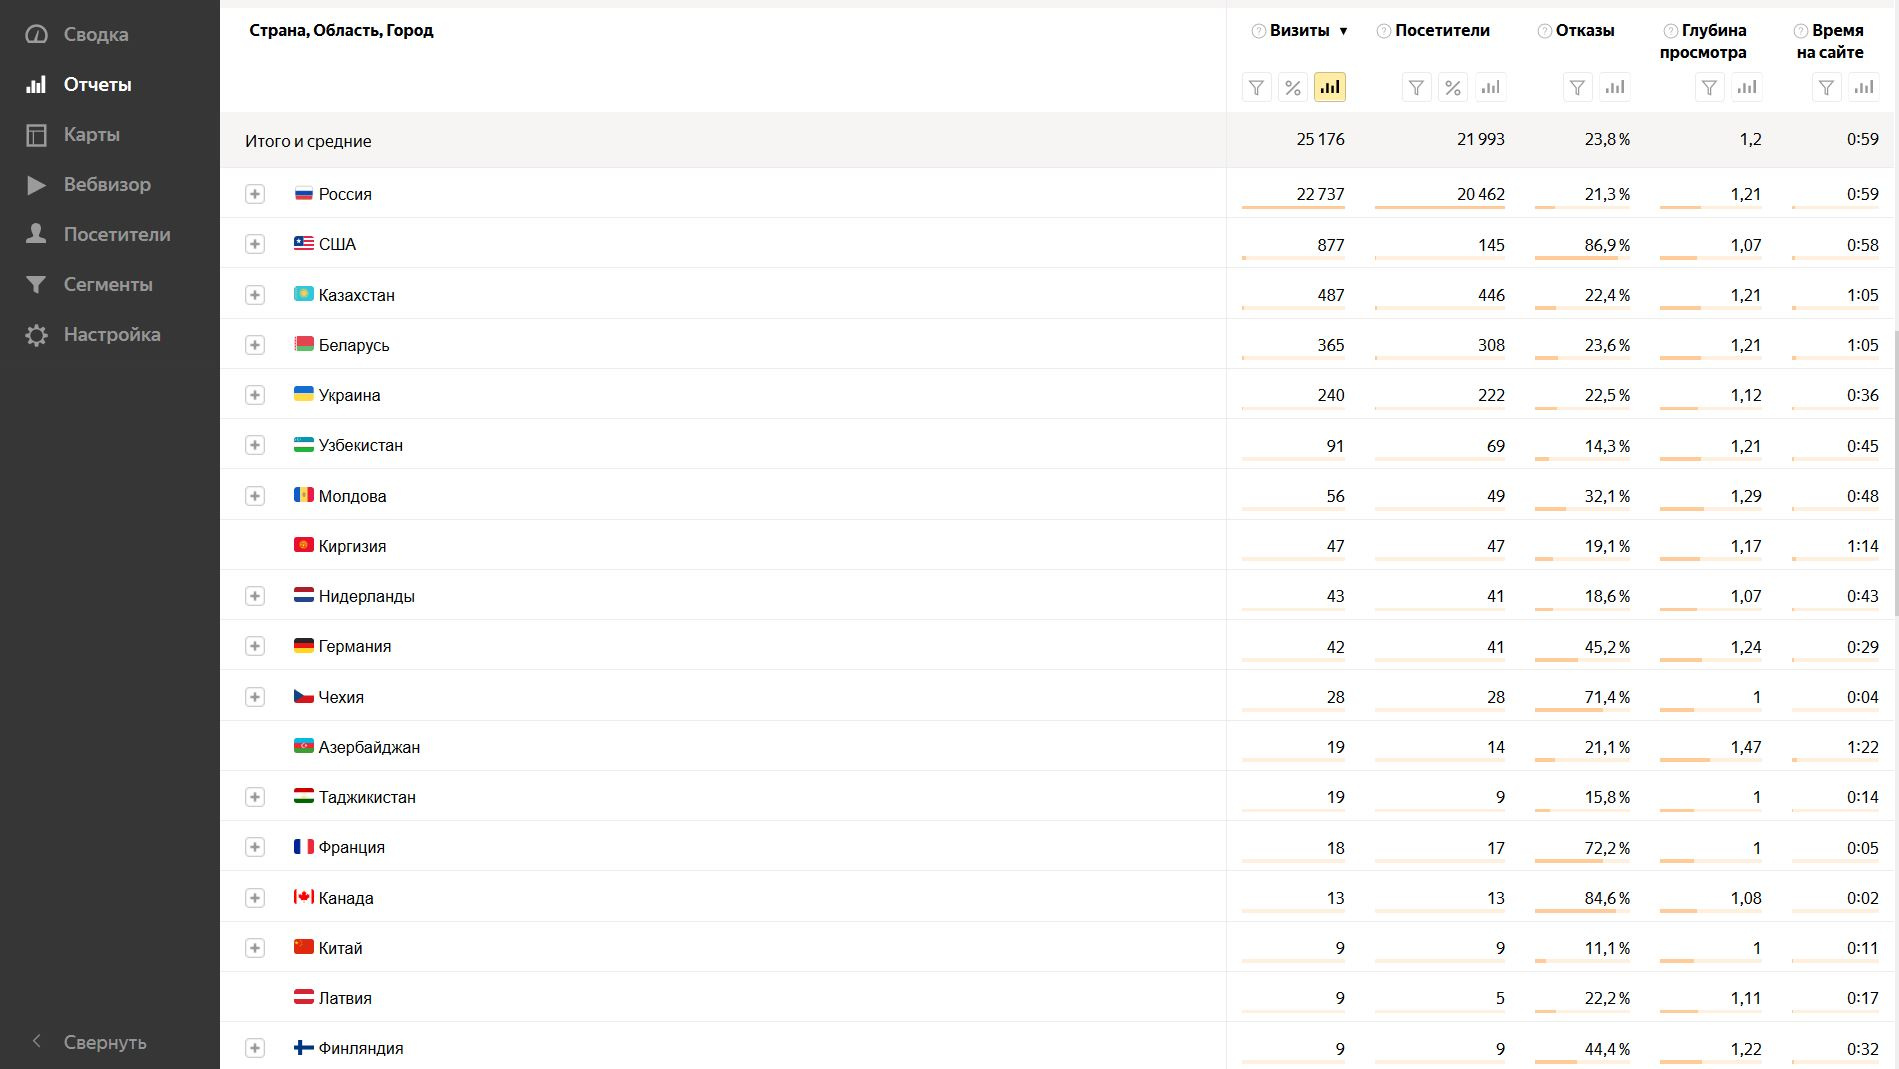Click the Вебвизор play icon in sidebar
This screenshot has width=1899, height=1069.
click(36, 185)
